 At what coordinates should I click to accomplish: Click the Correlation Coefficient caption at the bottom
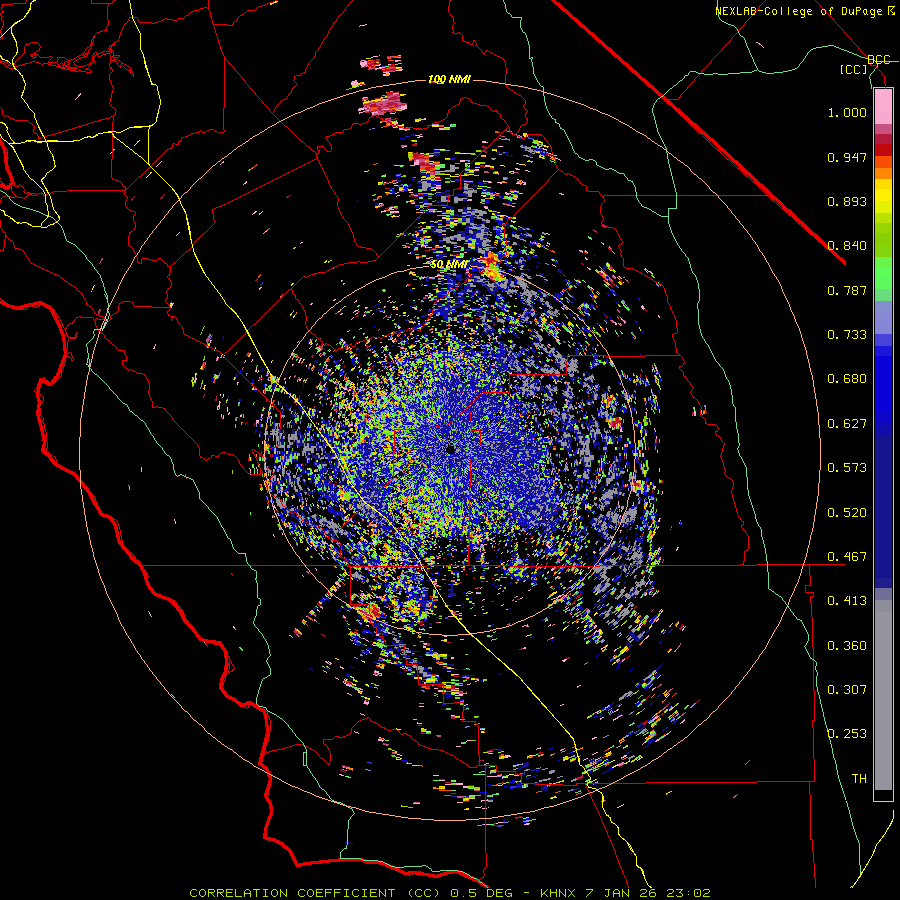pos(450,893)
